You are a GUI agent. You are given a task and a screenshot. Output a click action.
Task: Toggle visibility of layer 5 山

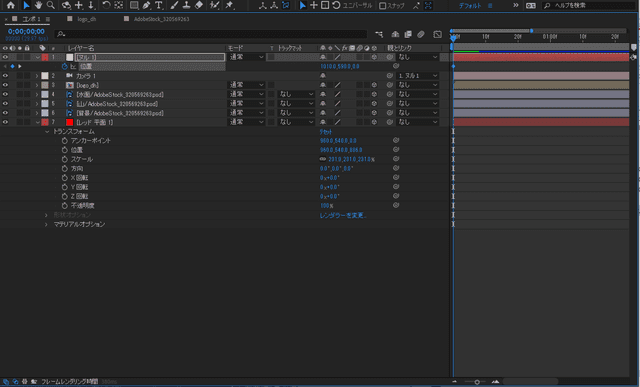point(5,104)
